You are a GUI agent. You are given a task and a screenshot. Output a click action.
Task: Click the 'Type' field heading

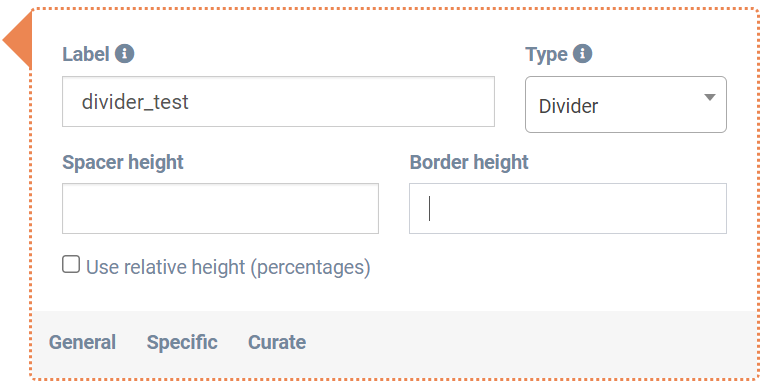click(546, 54)
